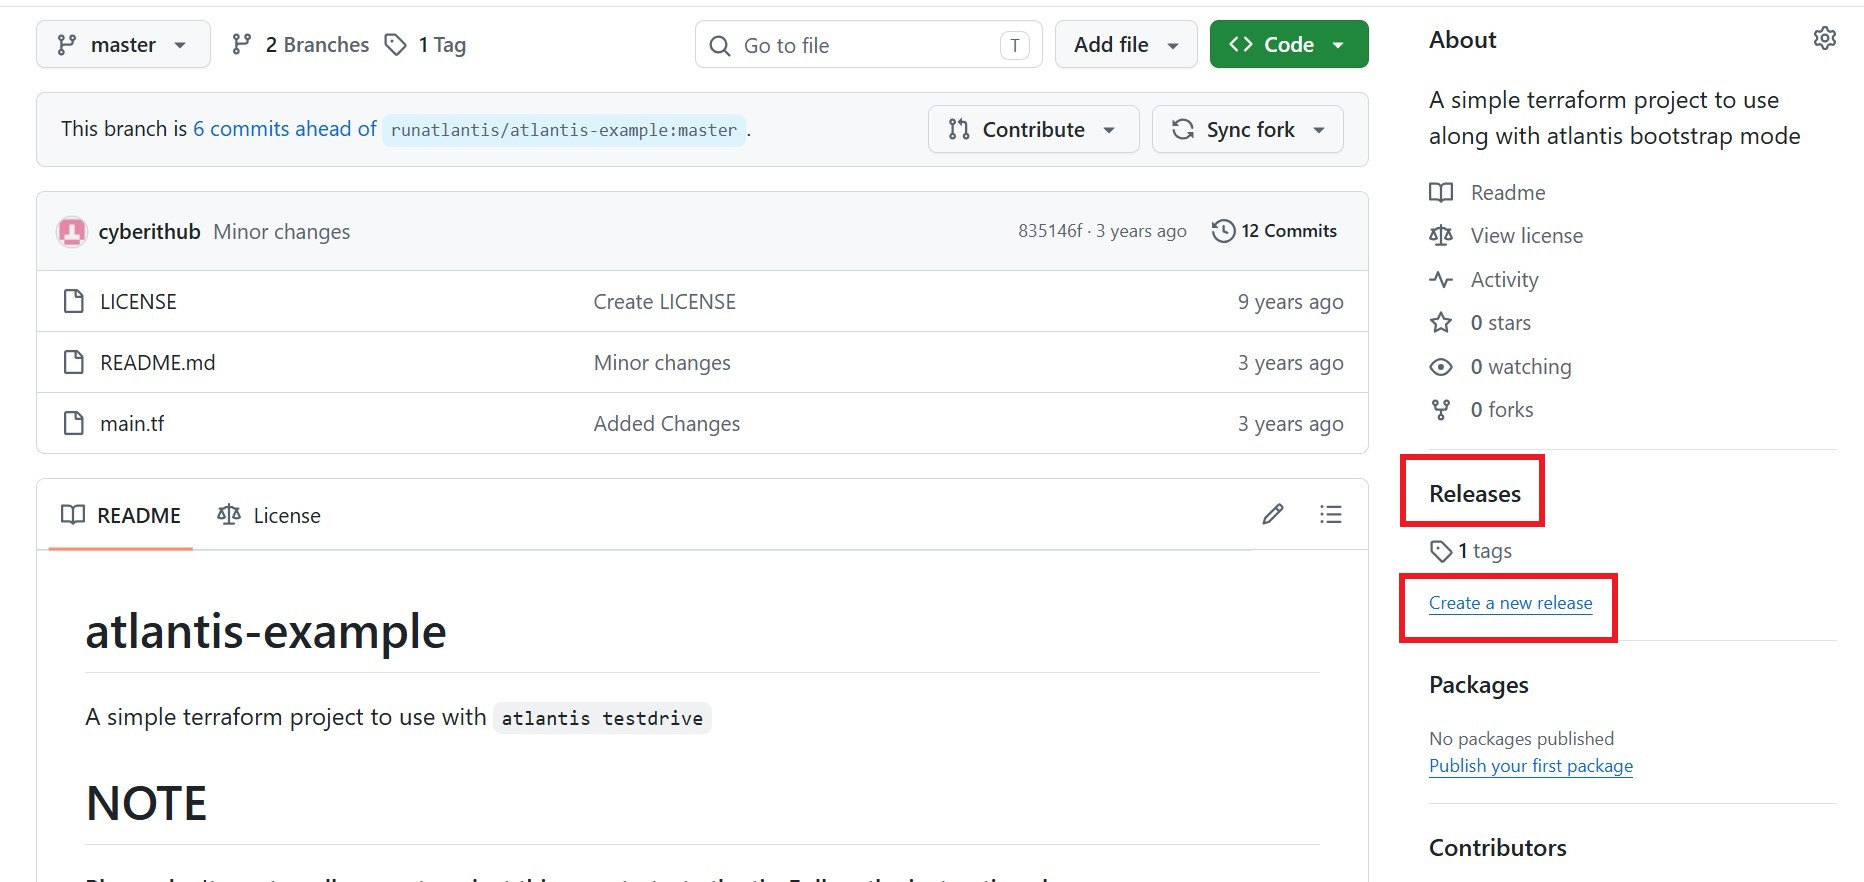Click the branch icon beside 2 Branches
The image size is (1864, 882).
coord(241,44)
